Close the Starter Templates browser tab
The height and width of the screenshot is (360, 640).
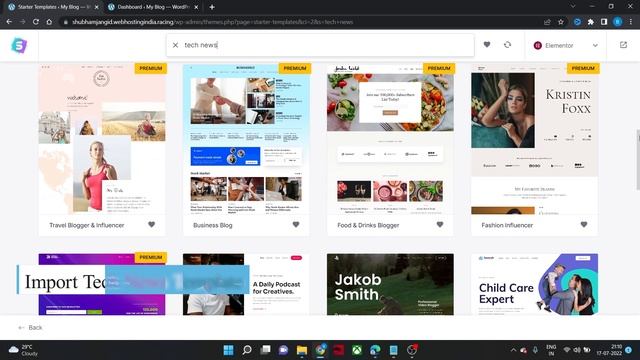[97, 7]
